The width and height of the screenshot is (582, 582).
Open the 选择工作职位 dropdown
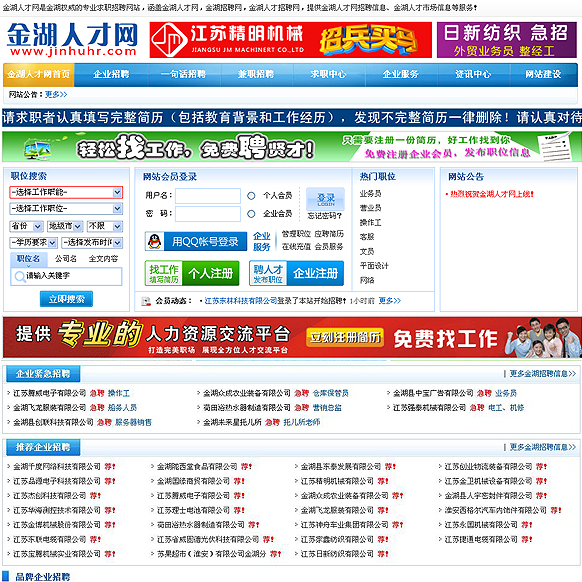(66, 209)
